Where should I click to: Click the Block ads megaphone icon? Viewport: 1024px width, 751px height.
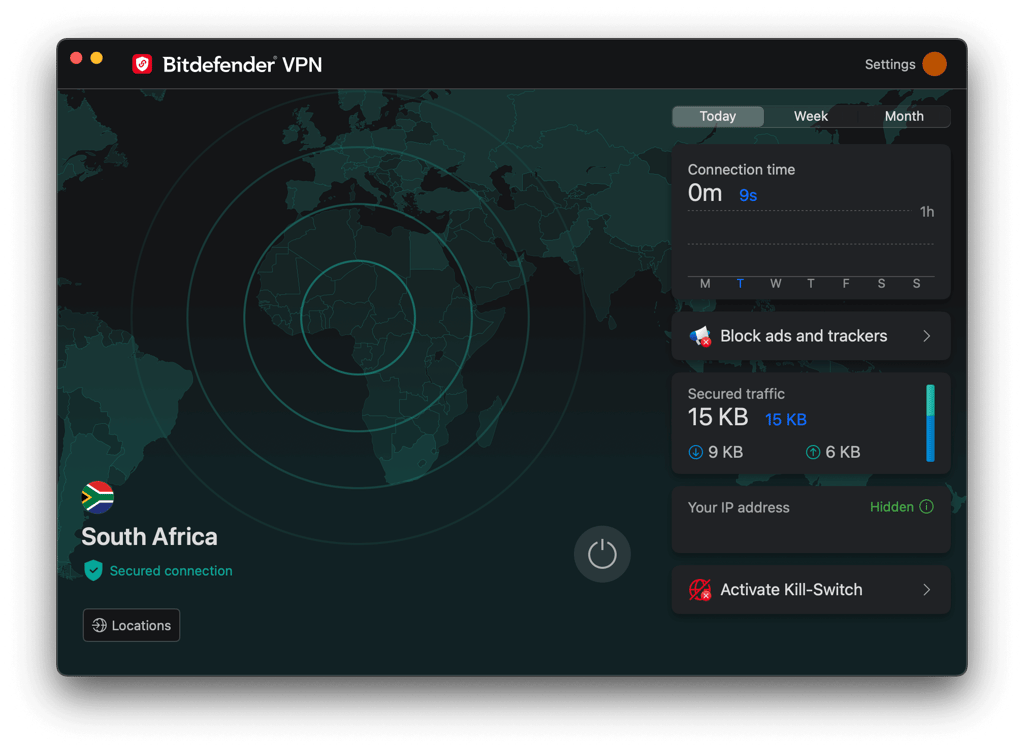click(x=700, y=336)
